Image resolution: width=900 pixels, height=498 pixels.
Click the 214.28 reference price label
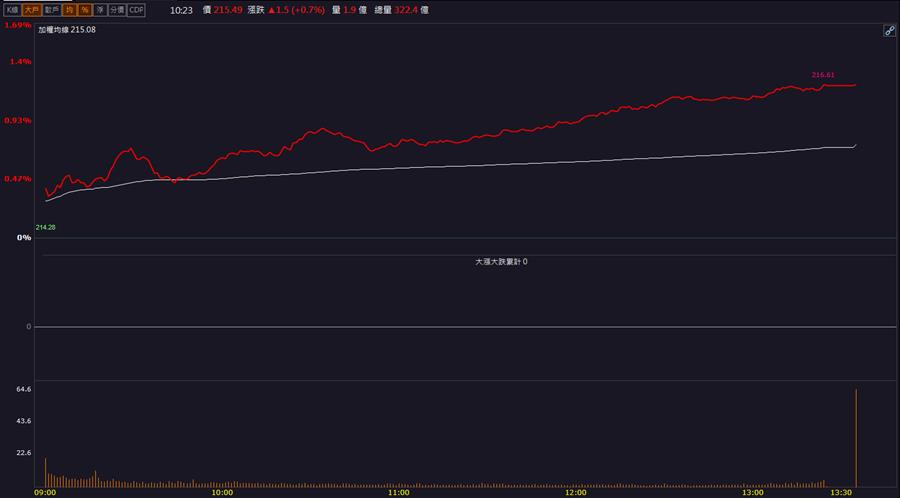pos(45,228)
